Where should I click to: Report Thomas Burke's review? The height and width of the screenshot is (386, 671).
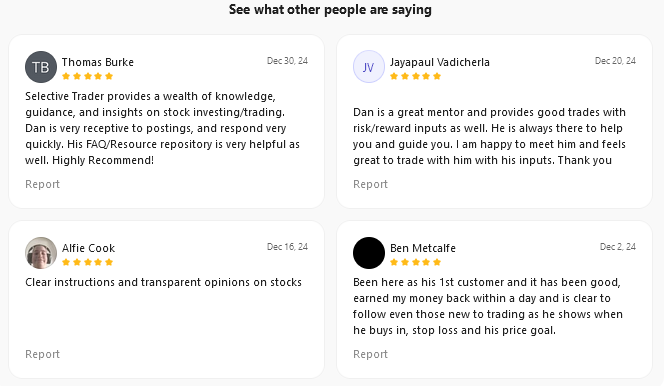[x=42, y=184]
